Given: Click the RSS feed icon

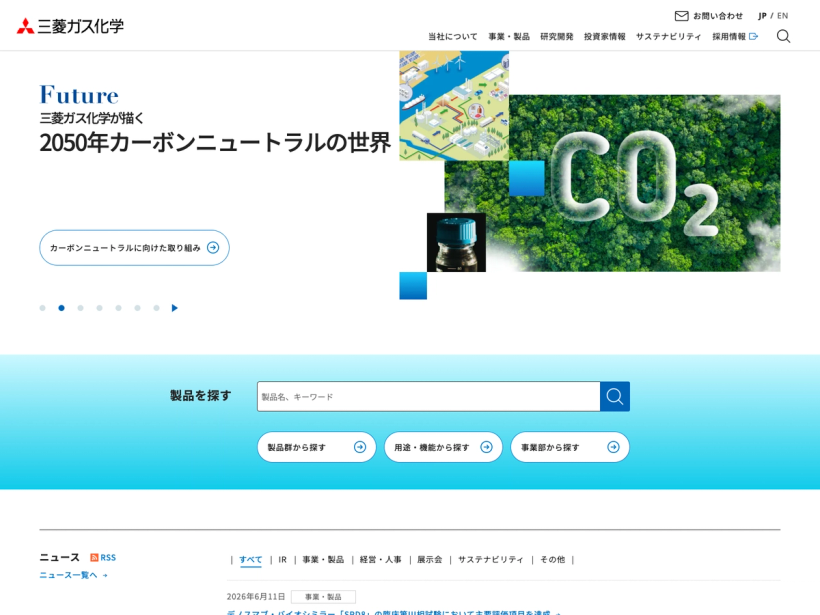Looking at the screenshot, I should coord(94,557).
